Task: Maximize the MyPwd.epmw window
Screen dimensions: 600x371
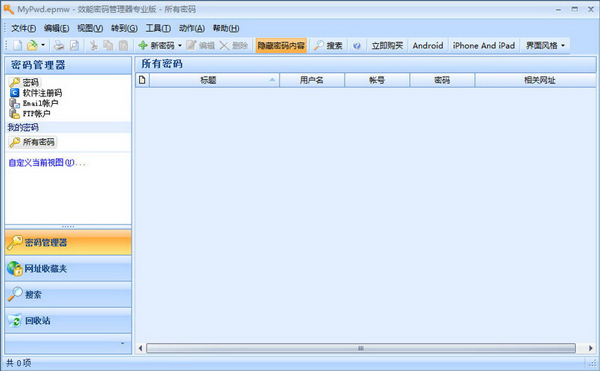Action: tap(574, 9)
